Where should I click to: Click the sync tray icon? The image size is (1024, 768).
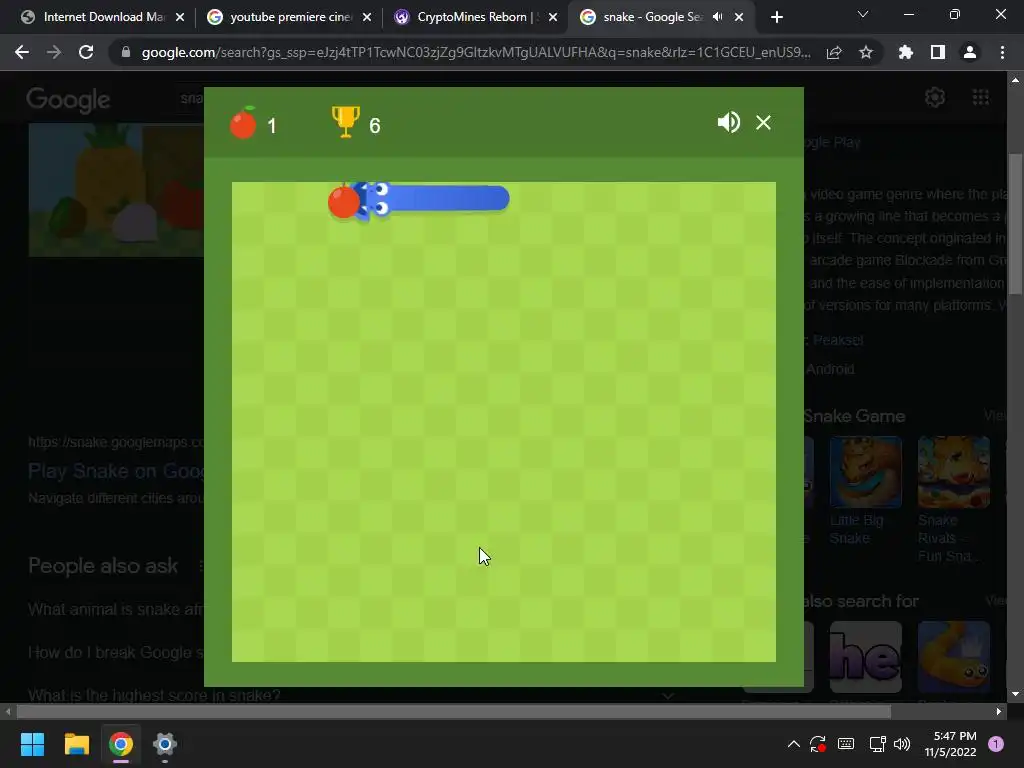[818, 744]
